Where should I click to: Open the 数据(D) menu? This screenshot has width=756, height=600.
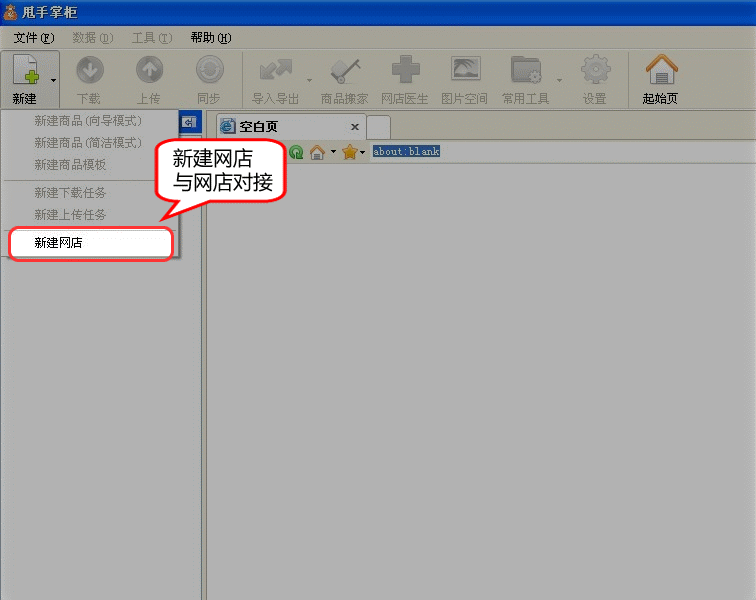click(x=93, y=38)
